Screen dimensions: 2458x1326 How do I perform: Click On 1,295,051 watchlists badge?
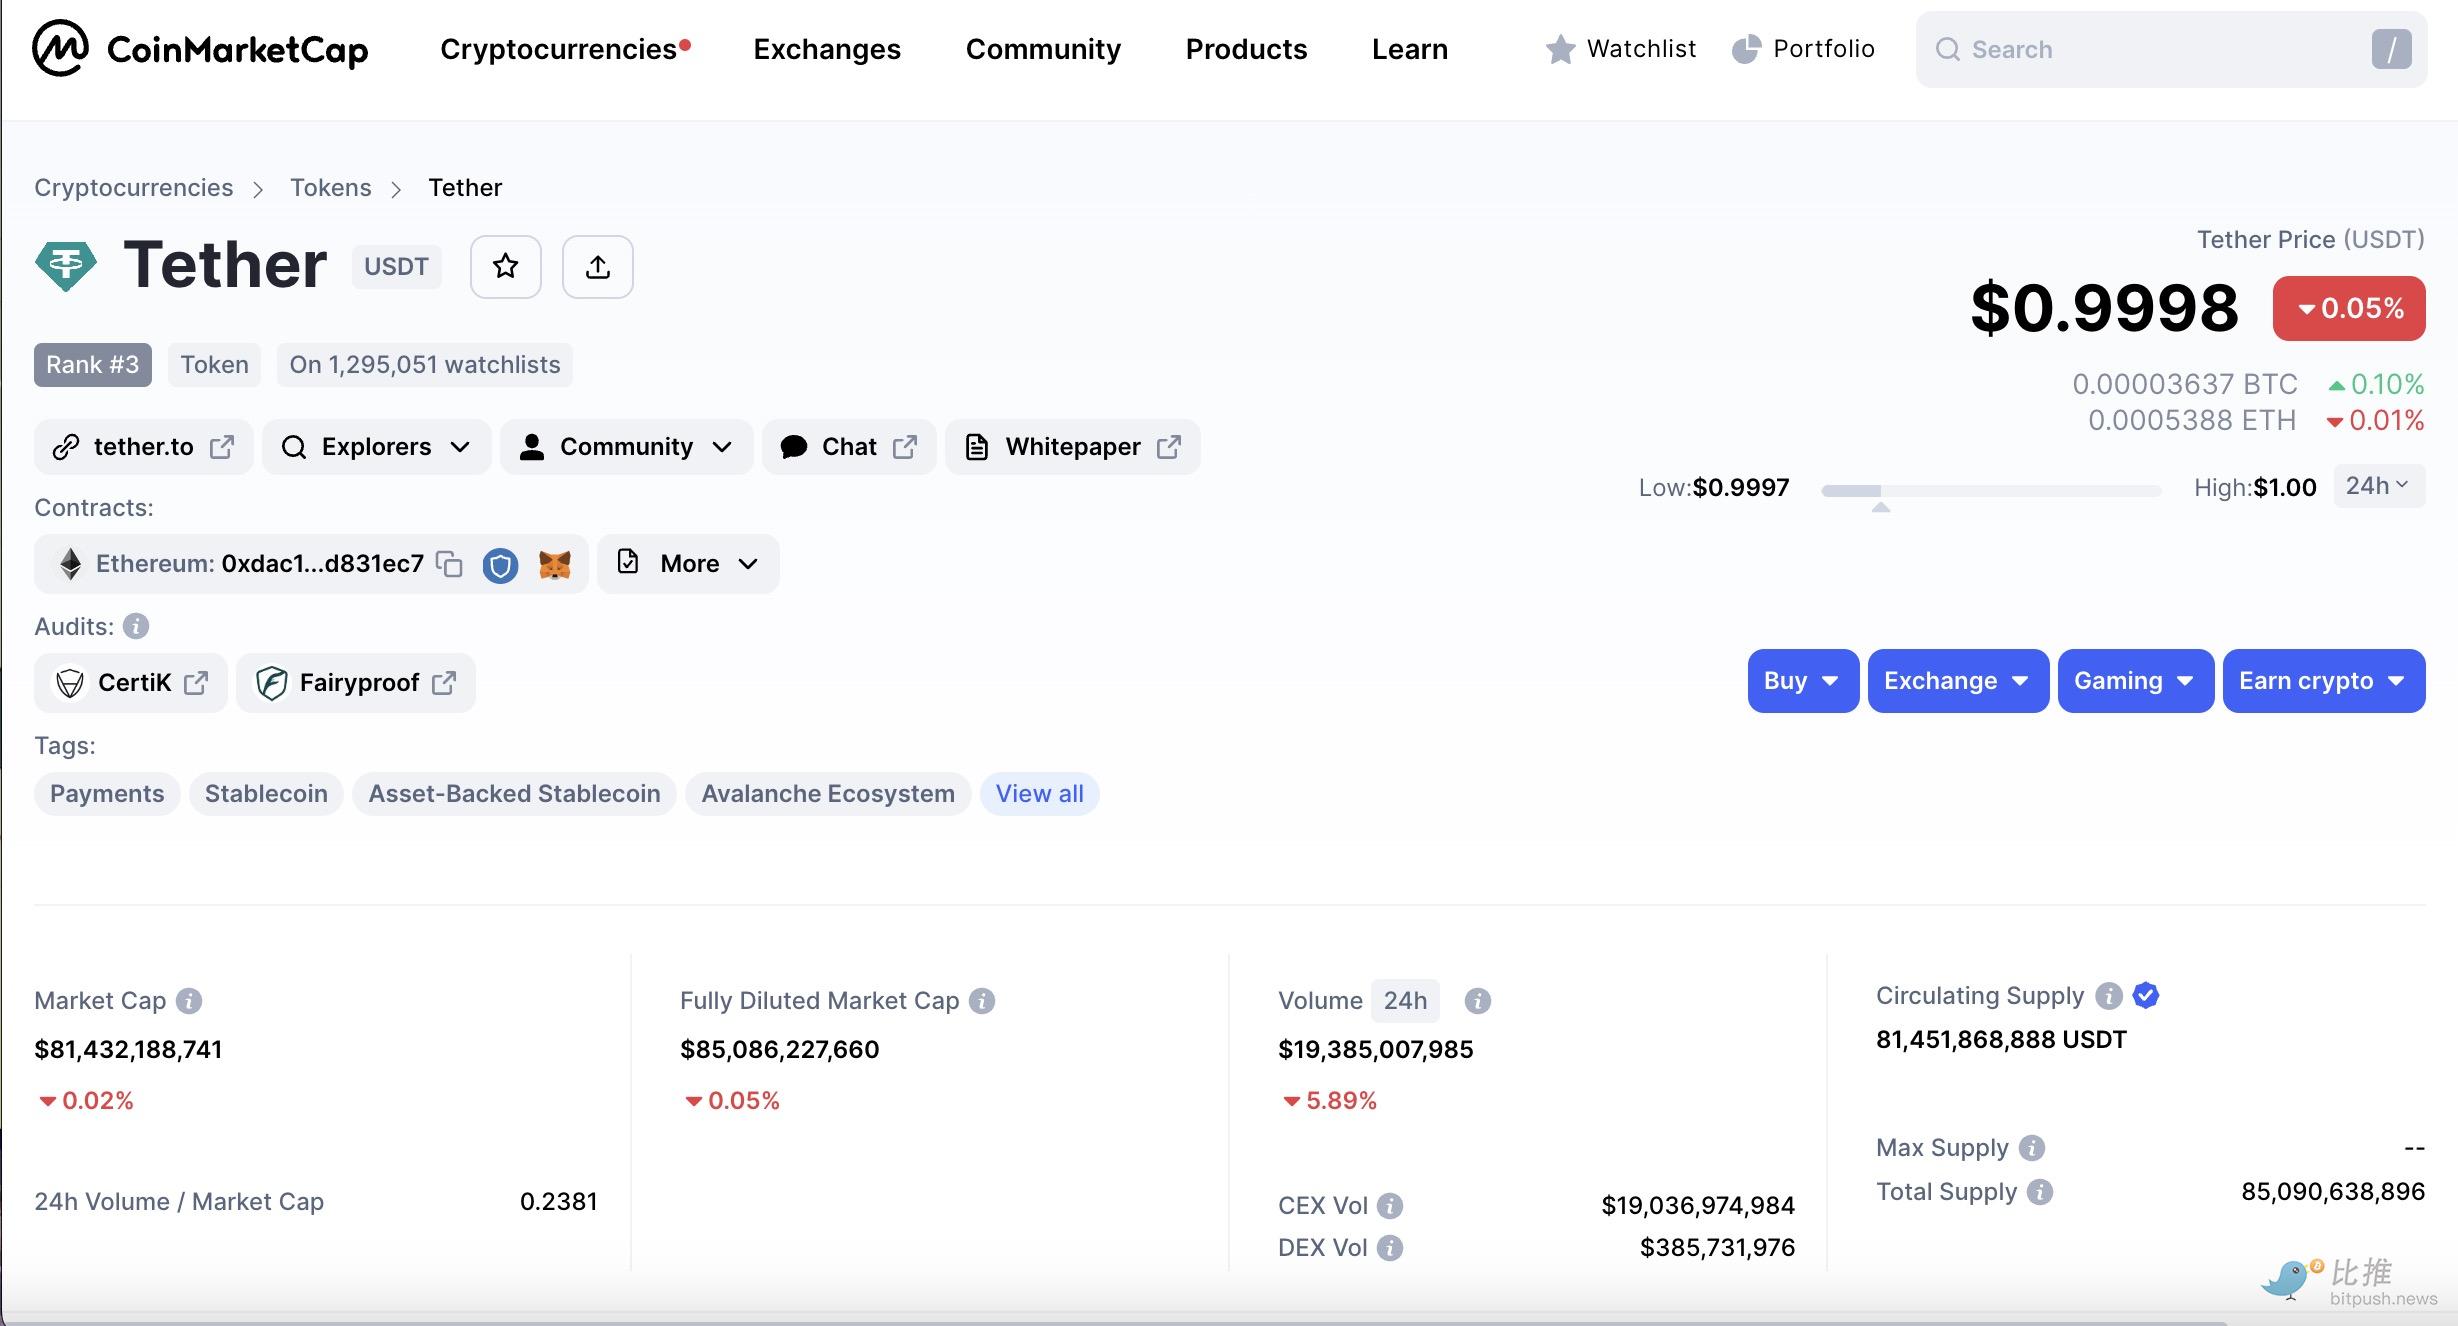(x=425, y=365)
